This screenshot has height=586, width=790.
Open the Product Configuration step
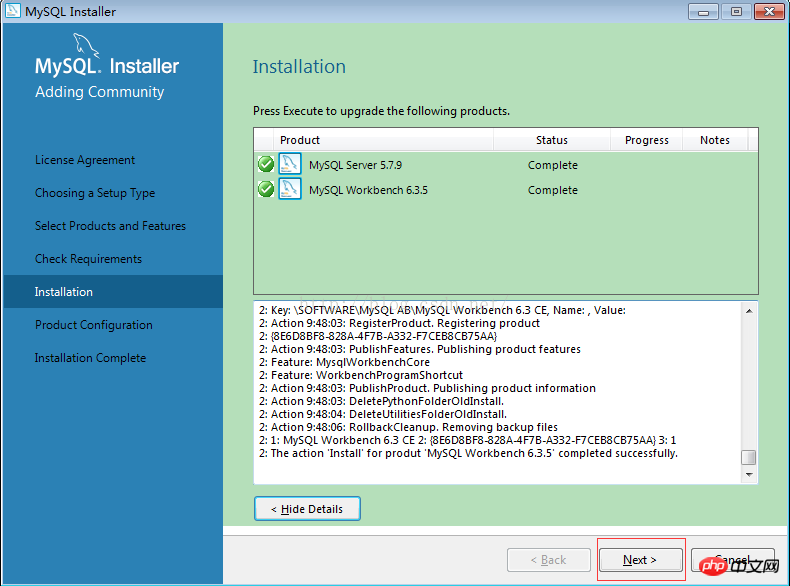(x=94, y=325)
